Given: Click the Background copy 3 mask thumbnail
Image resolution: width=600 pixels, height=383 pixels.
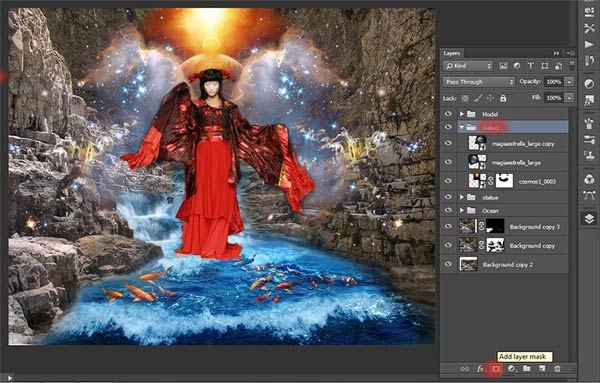Looking at the screenshot, I should pyautogui.click(x=495, y=227).
